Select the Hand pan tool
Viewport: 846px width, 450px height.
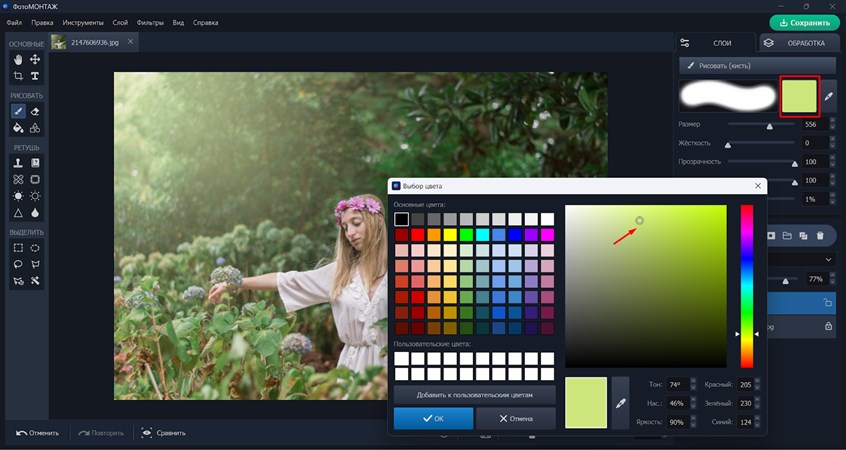point(18,60)
